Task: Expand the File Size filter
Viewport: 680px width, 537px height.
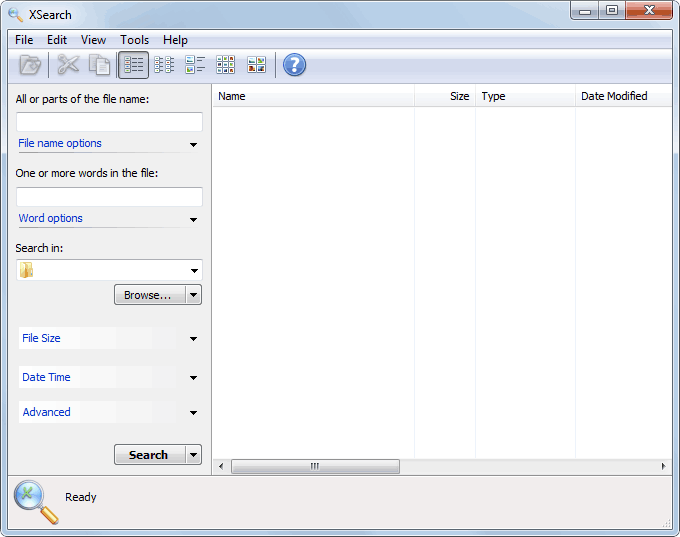Action: pos(193,339)
